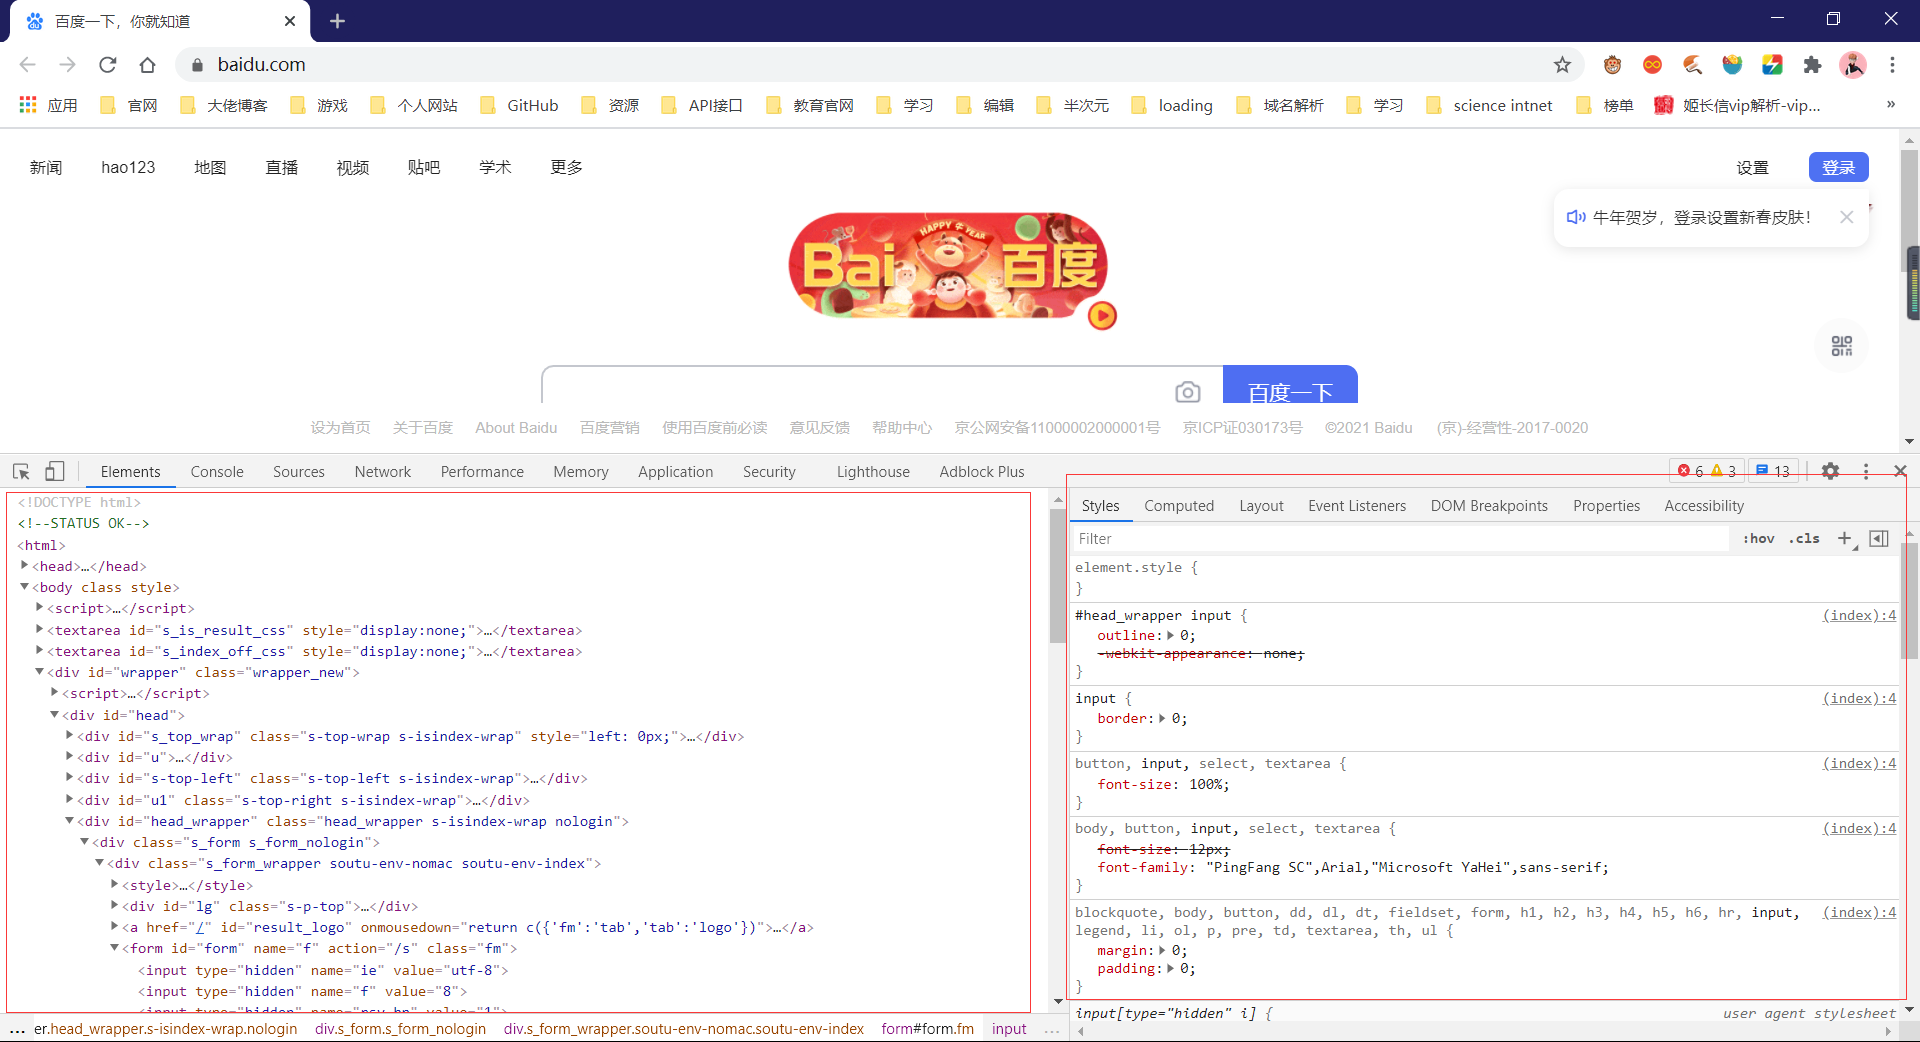Image resolution: width=1920 pixels, height=1042 pixels.
Task: Collapse the body element node
Action: [25, 587]
